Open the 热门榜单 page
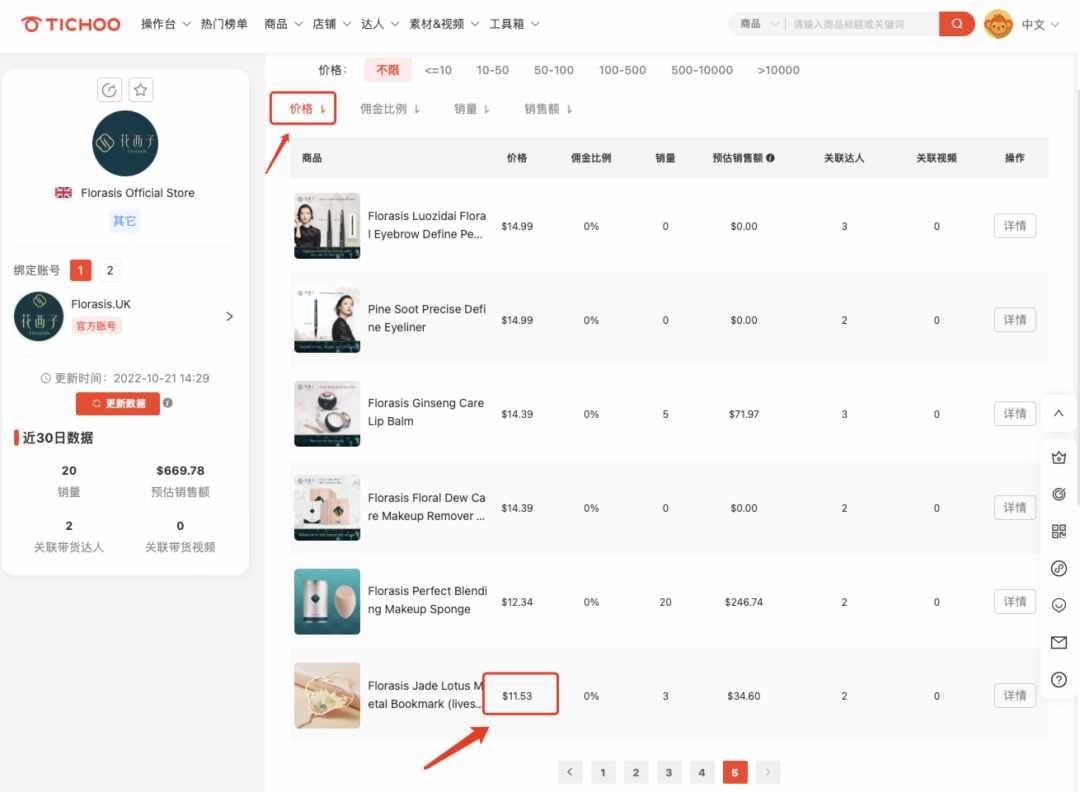 click(x=224, y=24)
